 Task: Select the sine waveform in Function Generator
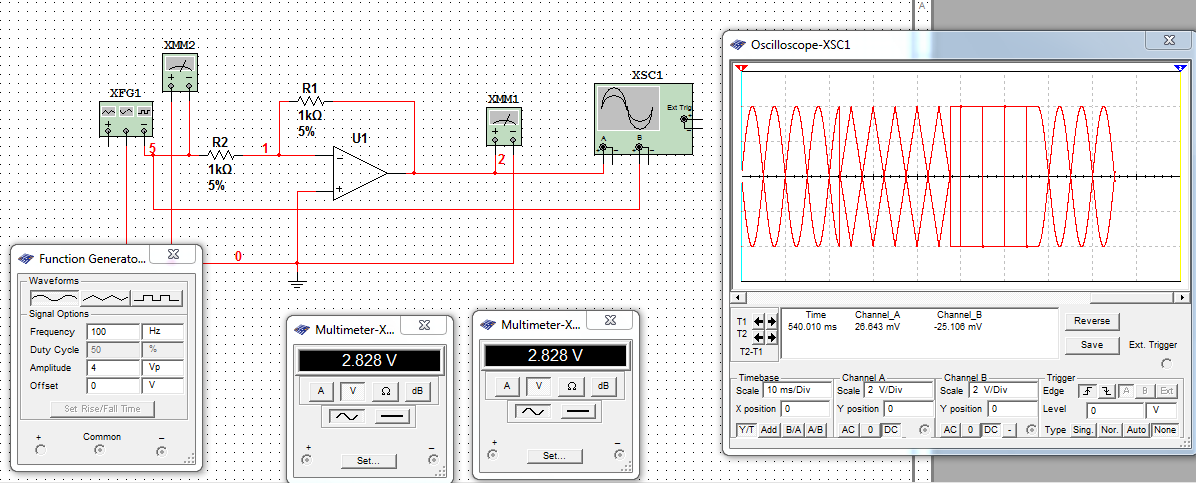pyautogui.click(x=54, y=297)
